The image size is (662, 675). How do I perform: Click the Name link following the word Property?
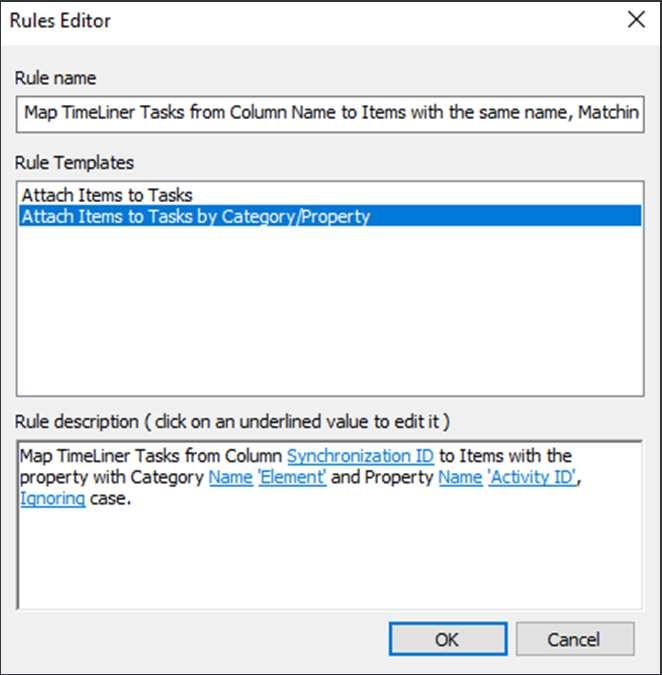[x=460, y=478]
